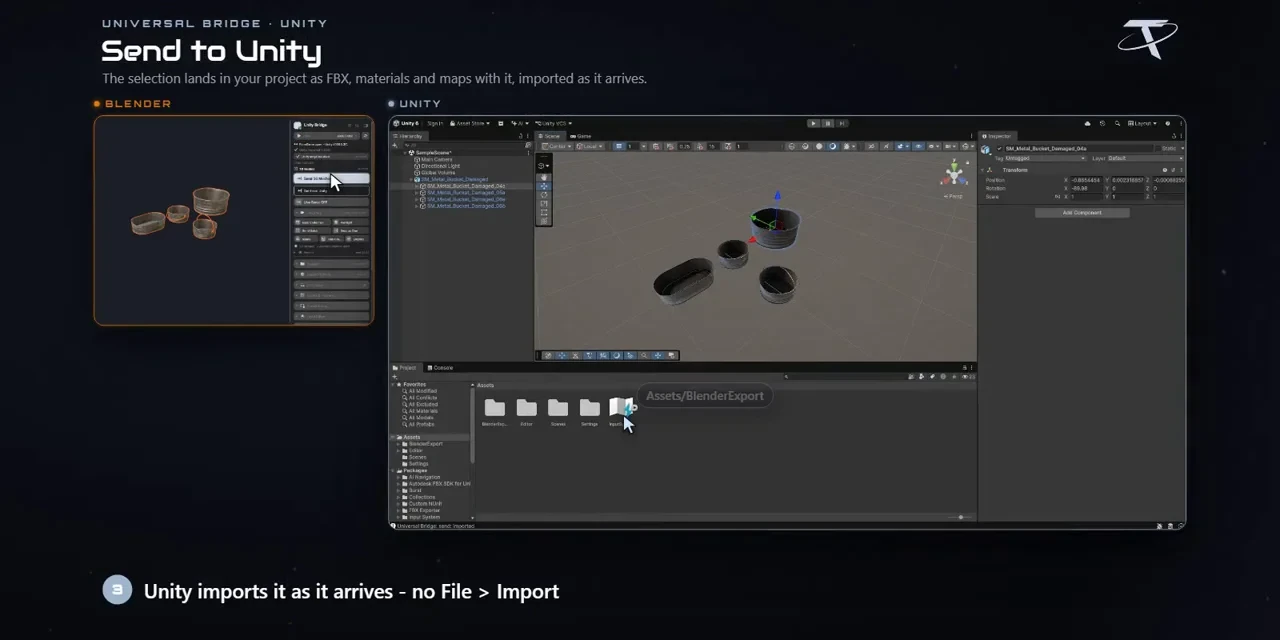Image resolution: width=1280 pixels, height=640 pixels.
Task: Select the Main Camera in Hierarchy
Action: [x=437, y=159]
